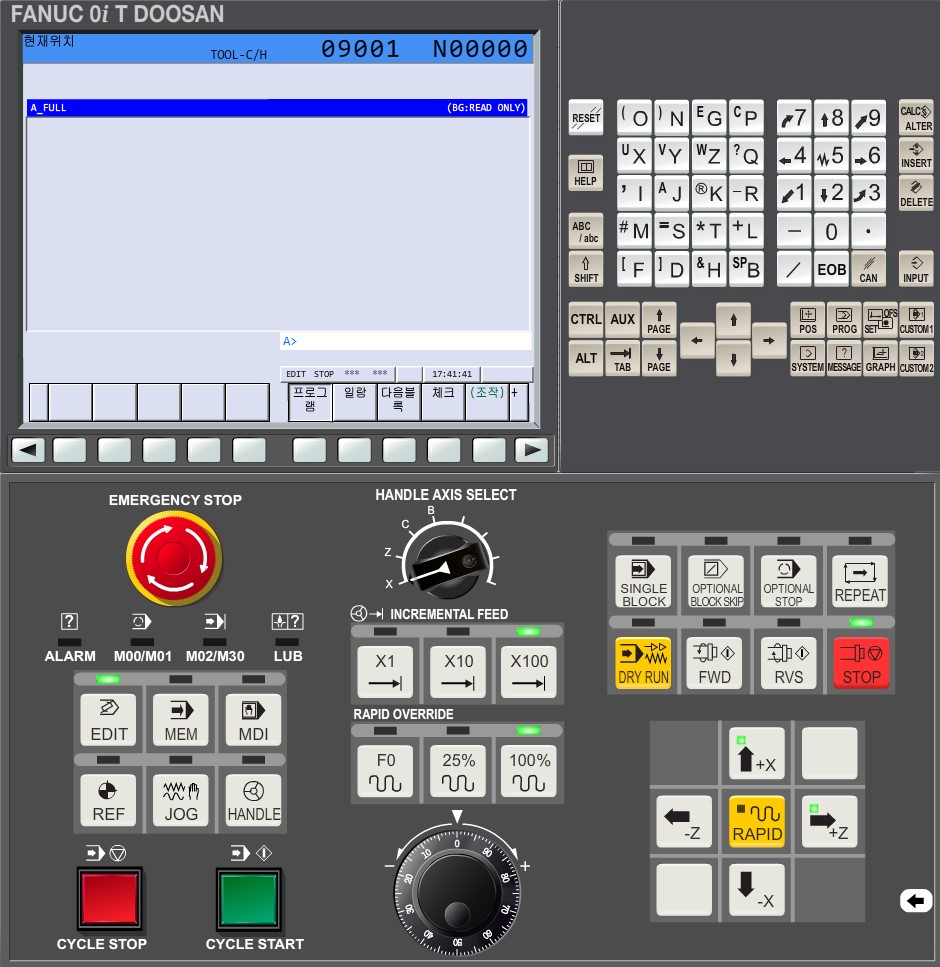Click the red spindle STOP button
Image resolution: width=940 pixels, height=967 pixels.
[861, 663]
